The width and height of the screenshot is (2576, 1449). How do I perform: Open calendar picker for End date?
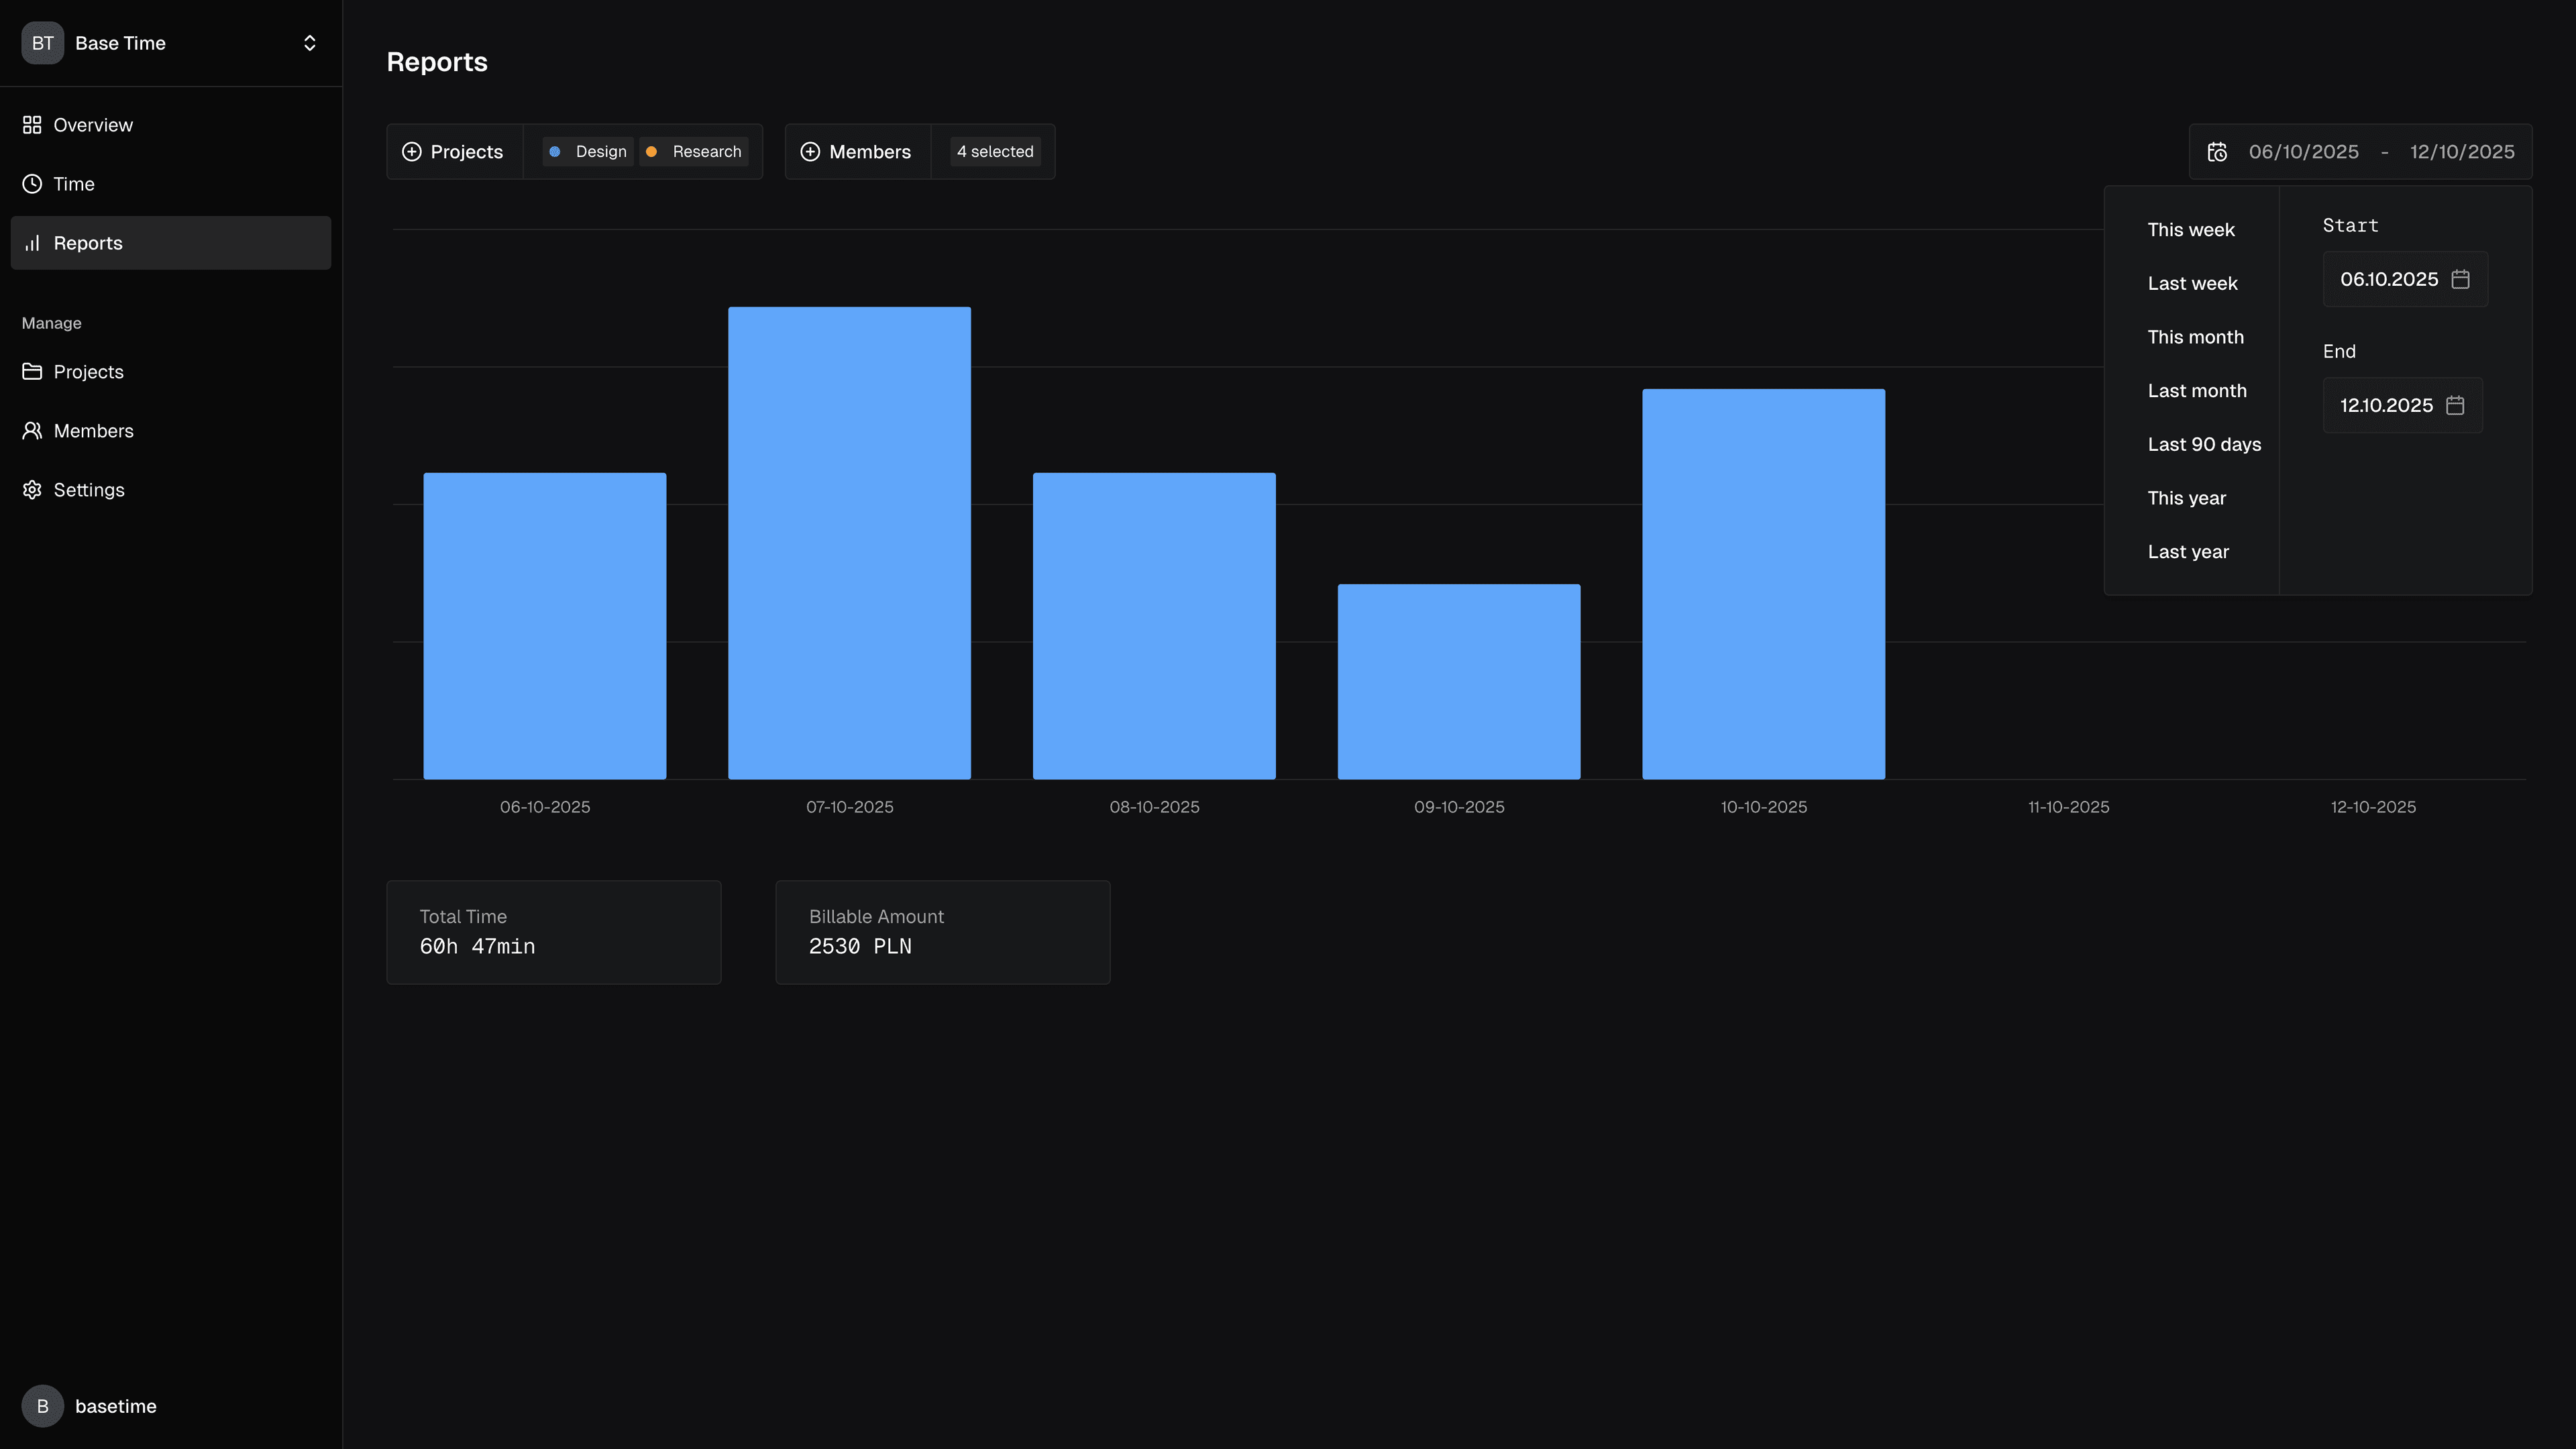[x=2455, y=405]
